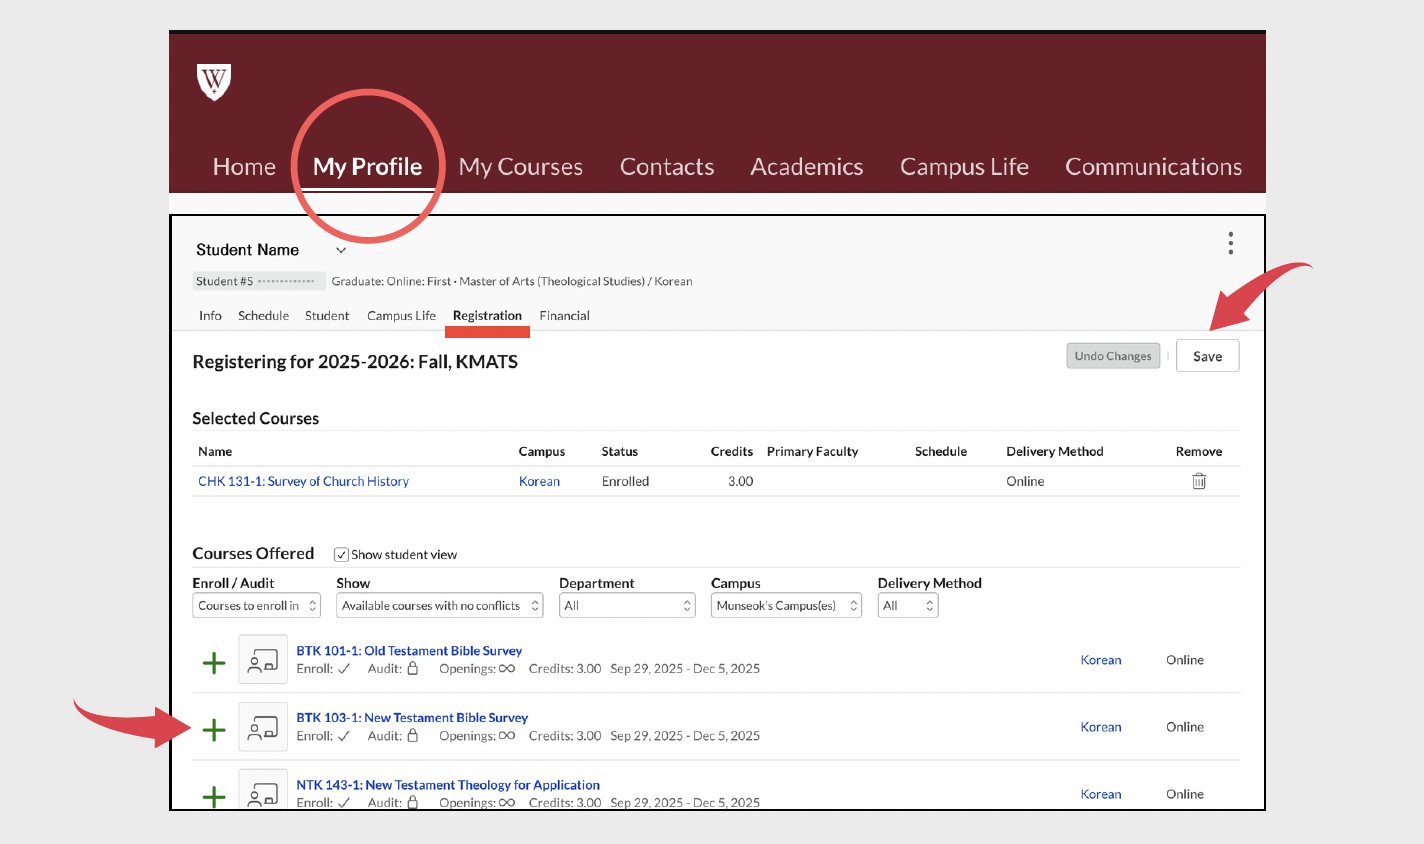
Task: Open the Delivery Method dropdown
Action: coord(907,606)
